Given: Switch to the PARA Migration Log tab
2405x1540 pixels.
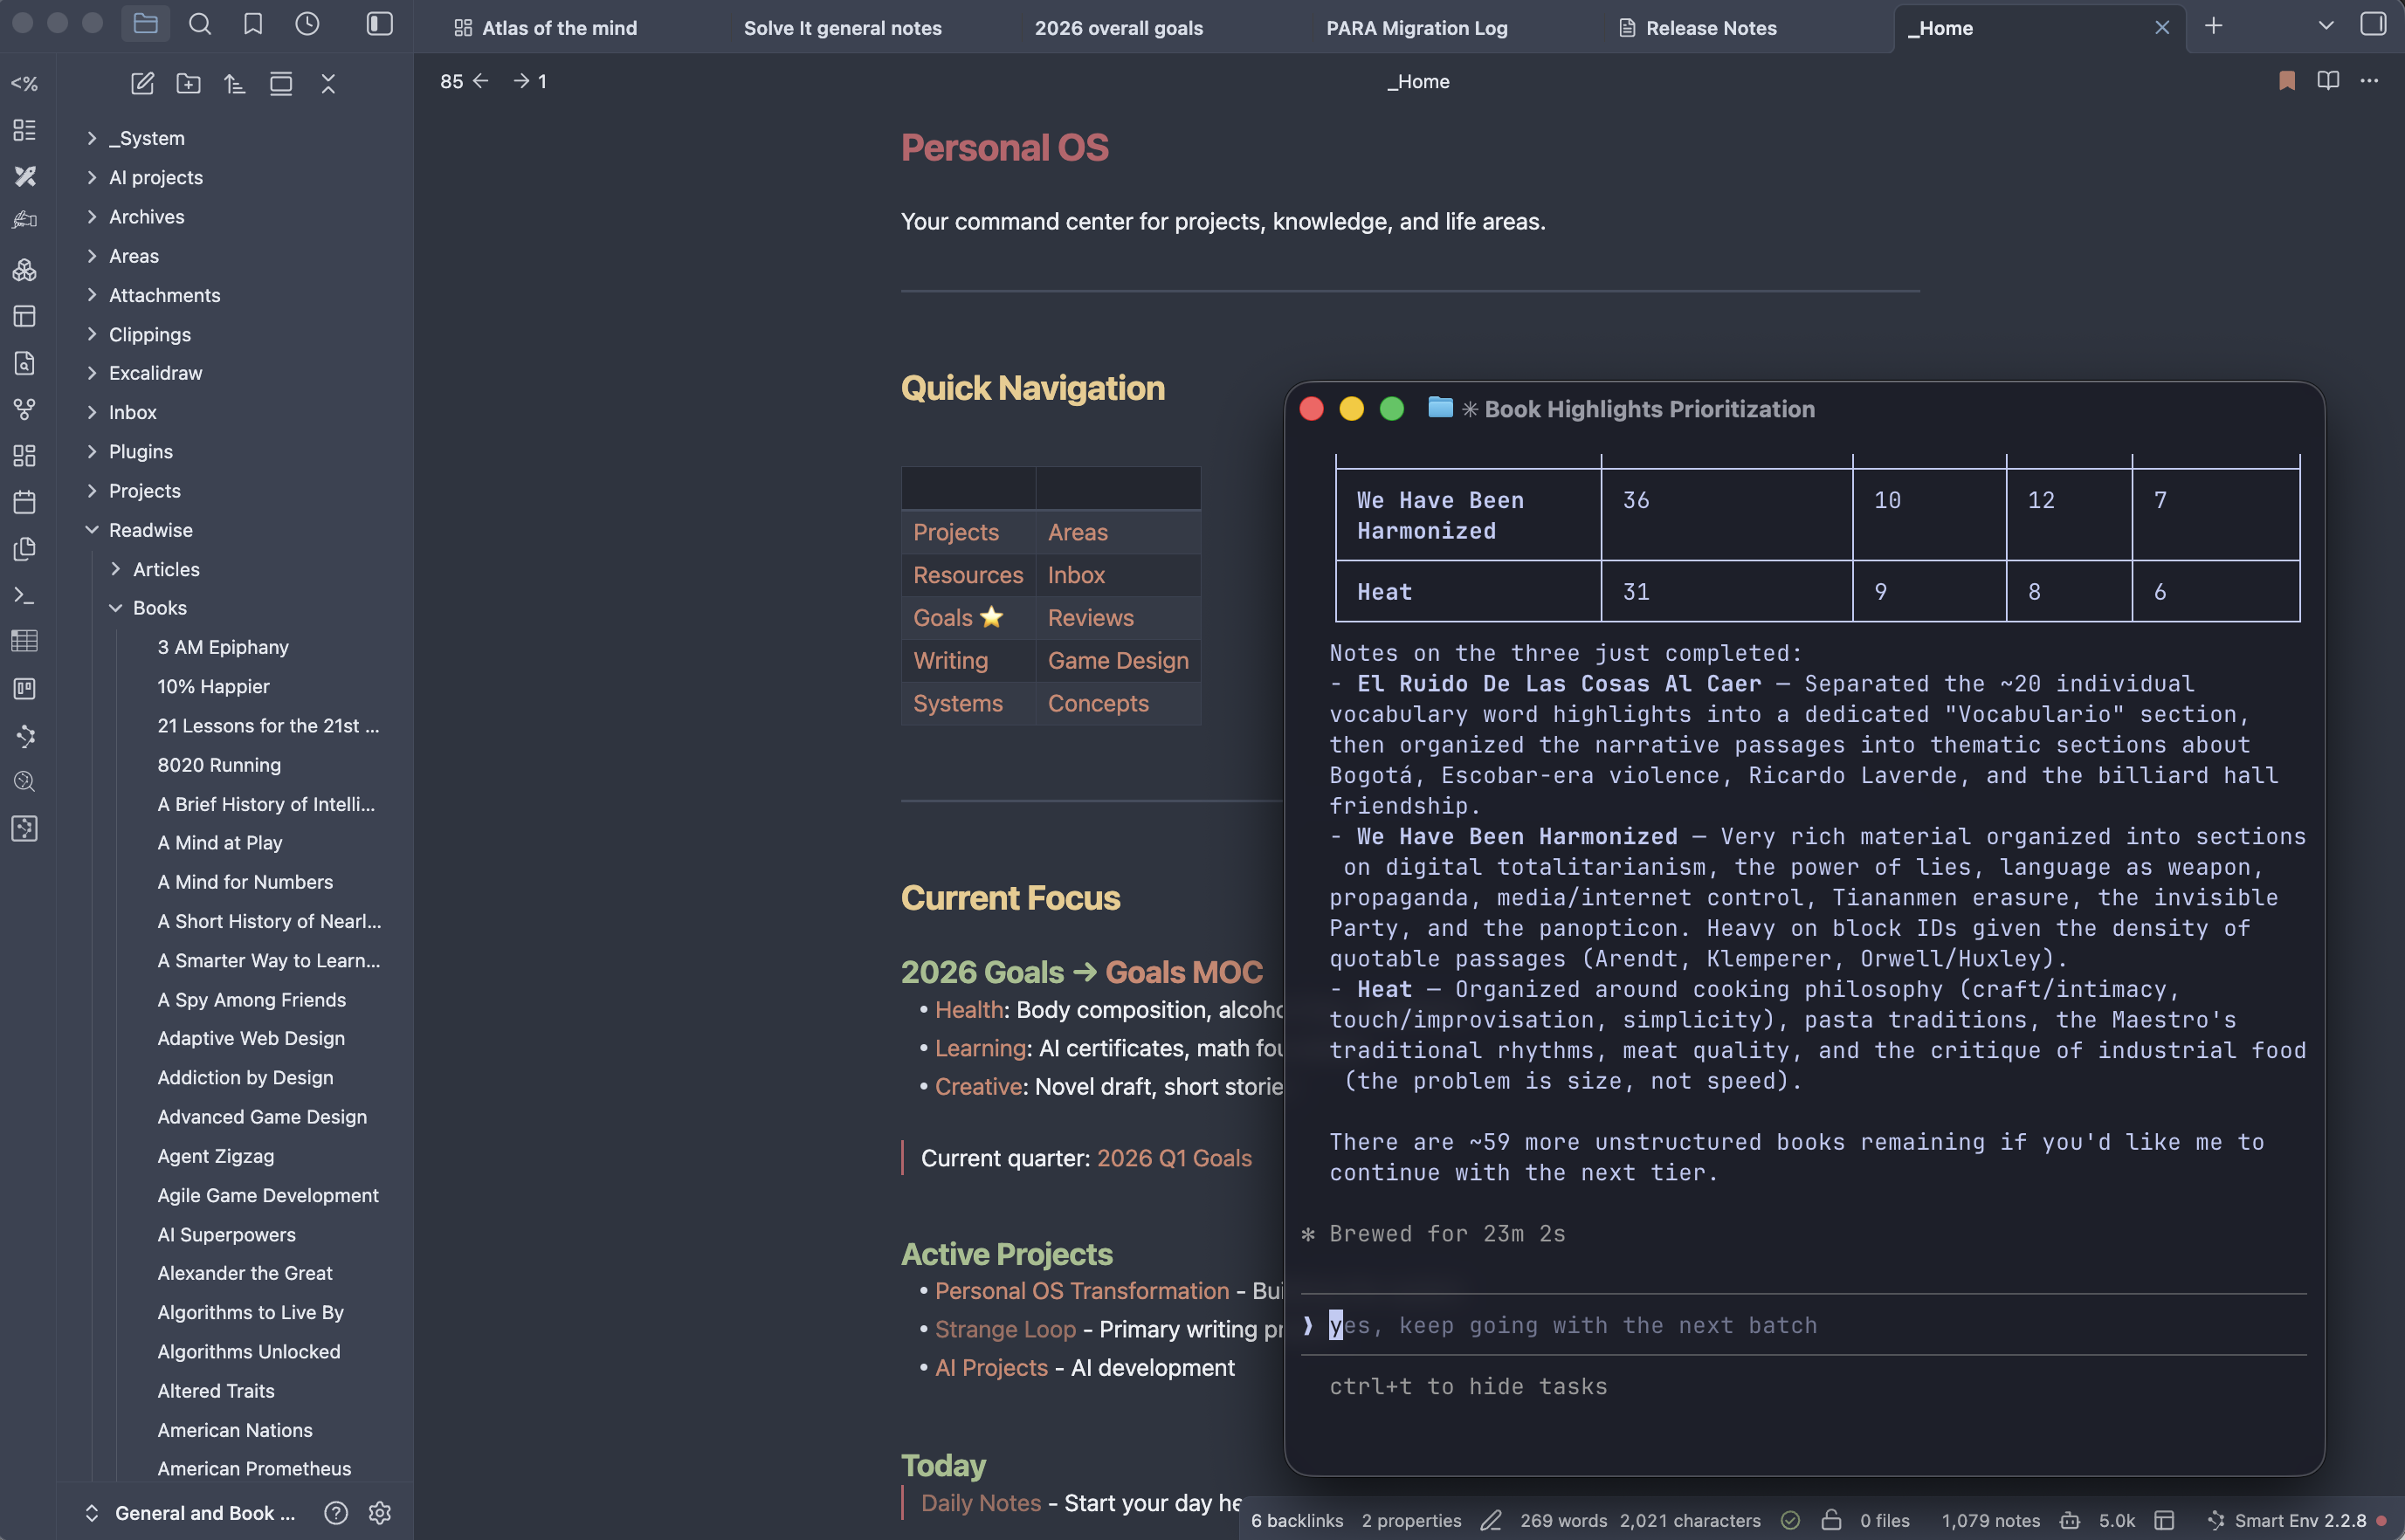Looking at the screenshot, I should pyautogui.click(x=1416, y=28).
